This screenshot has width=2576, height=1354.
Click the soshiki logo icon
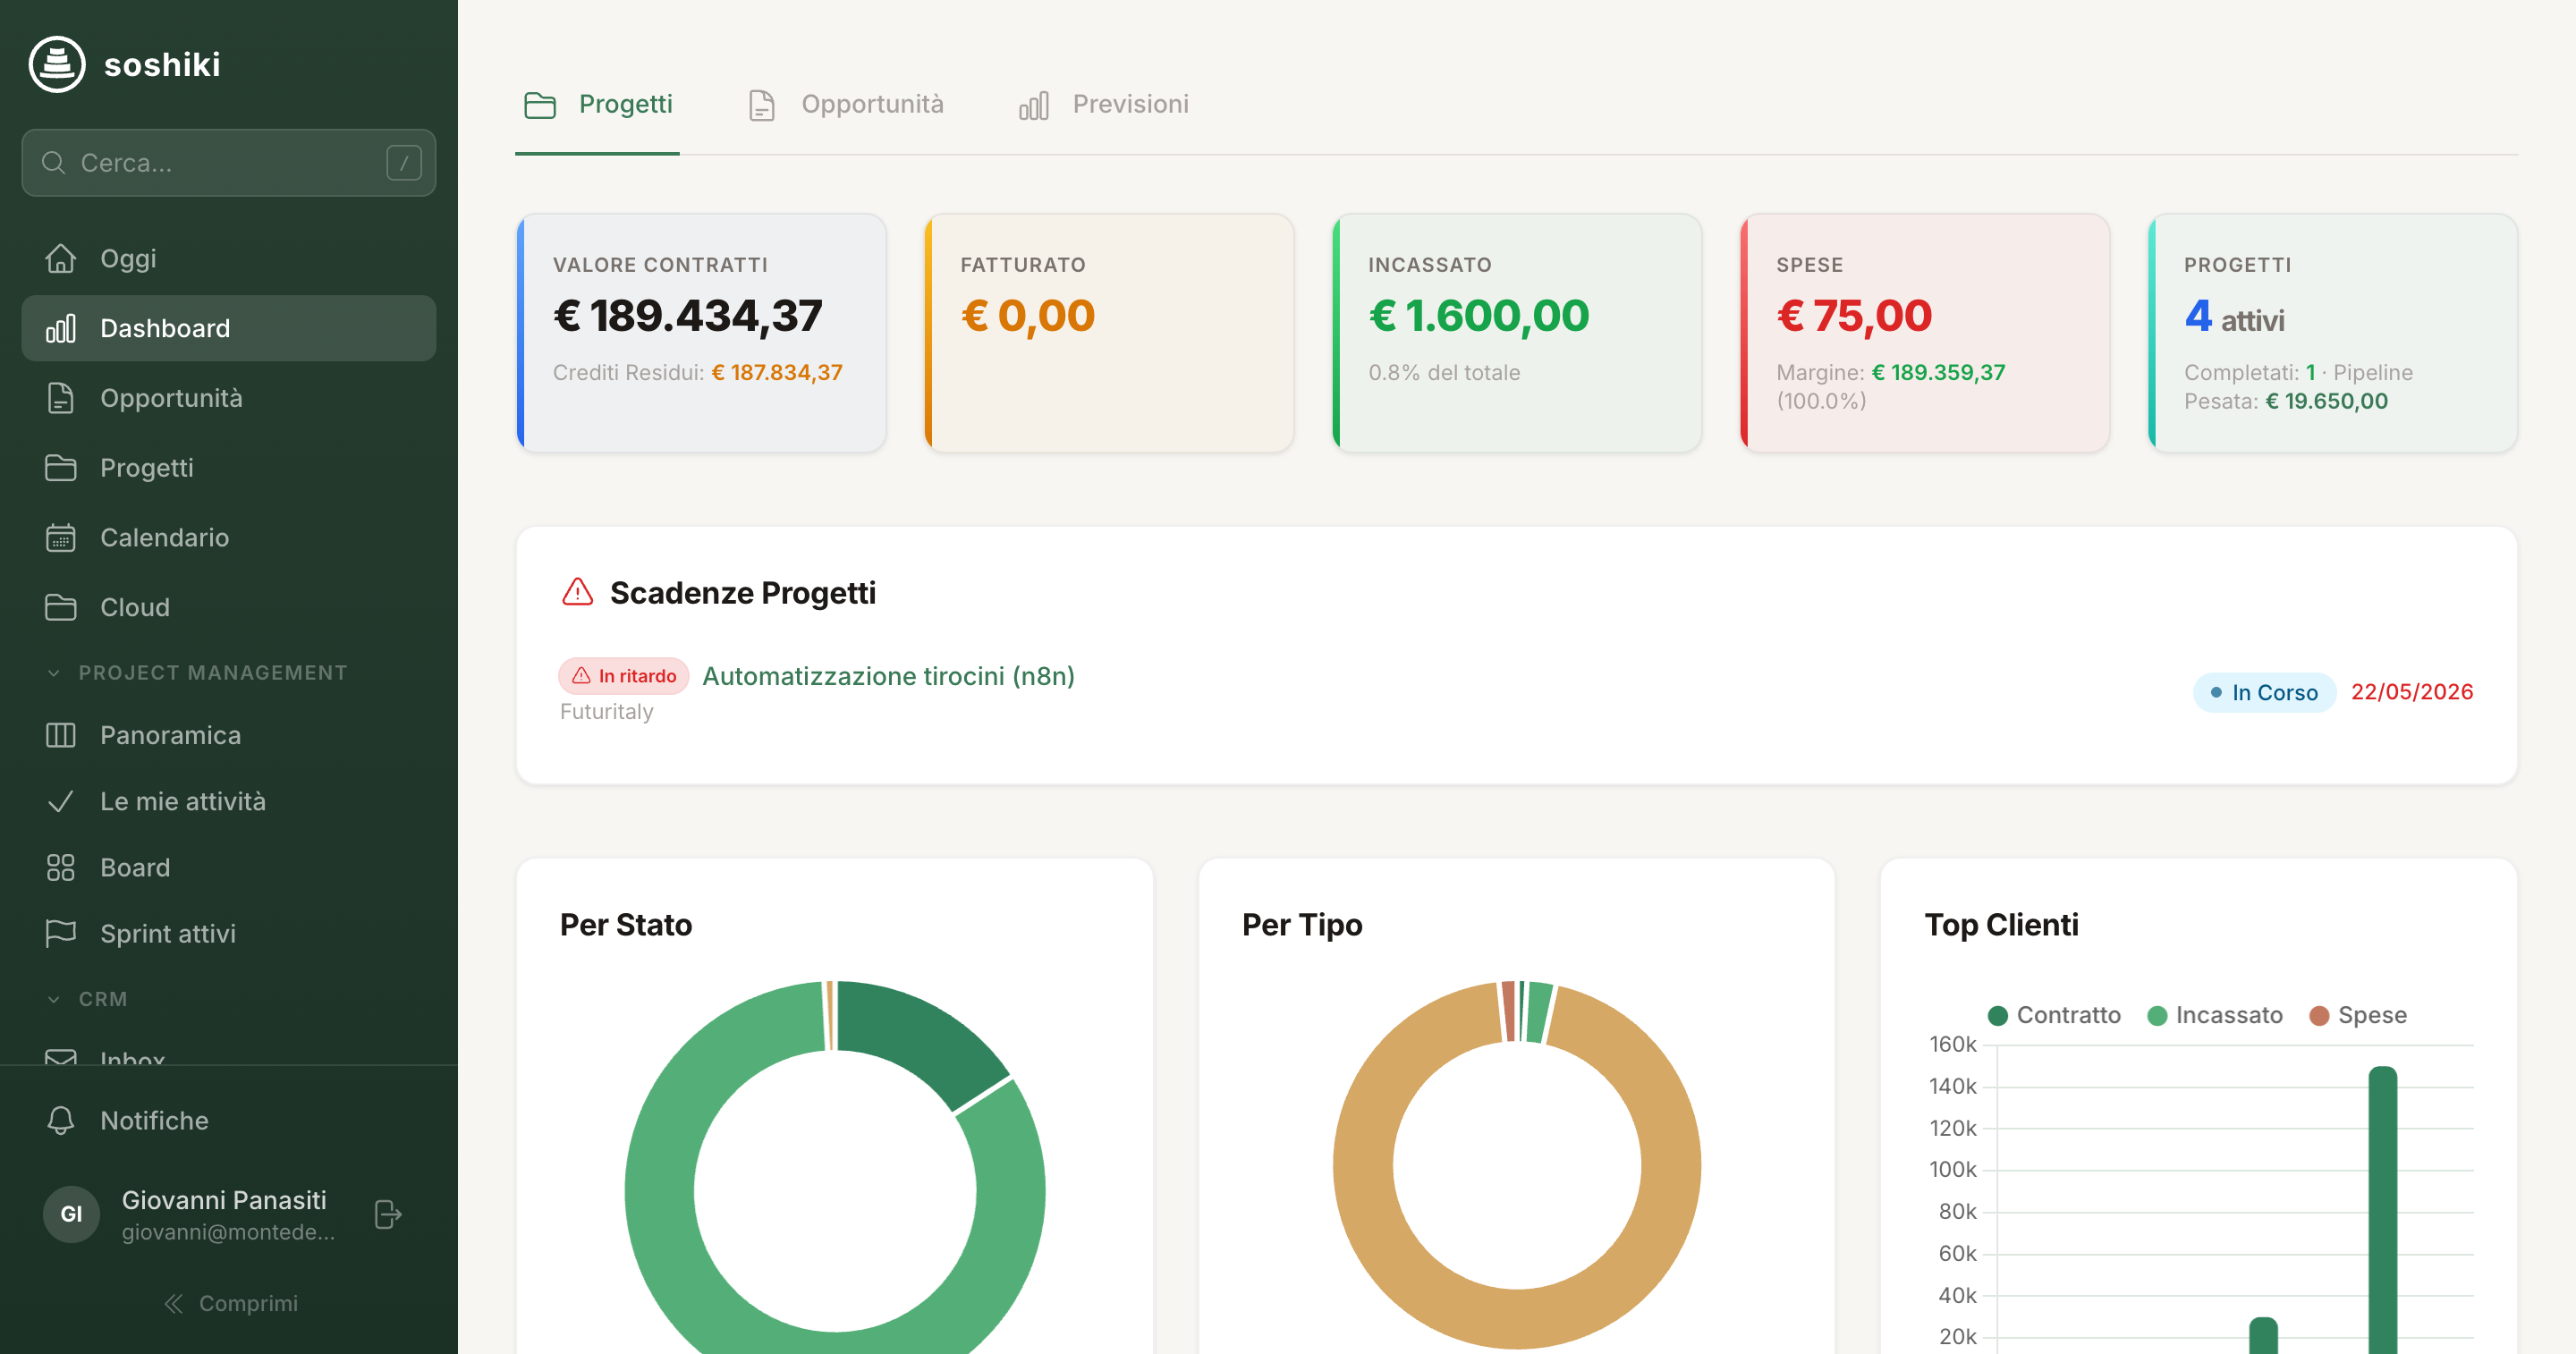(57, 64)
